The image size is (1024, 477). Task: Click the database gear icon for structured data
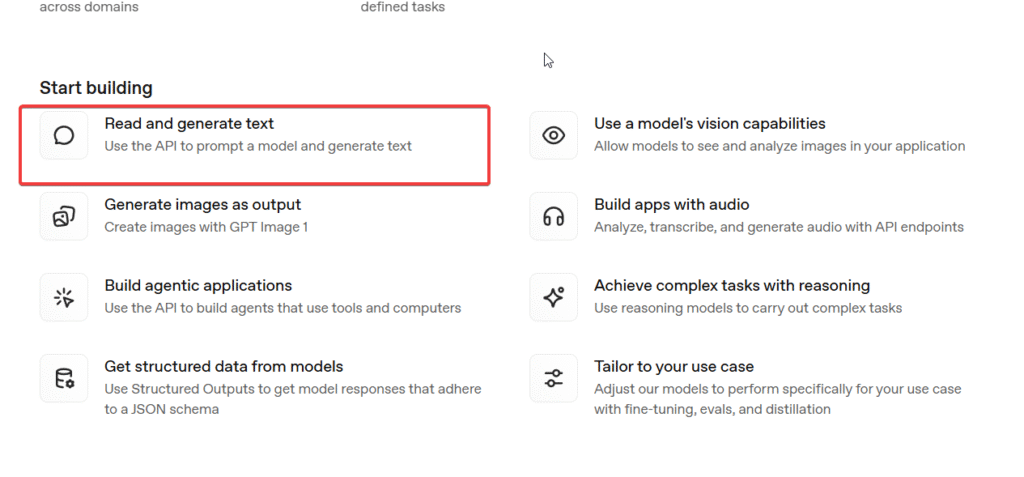click(64, 378)
